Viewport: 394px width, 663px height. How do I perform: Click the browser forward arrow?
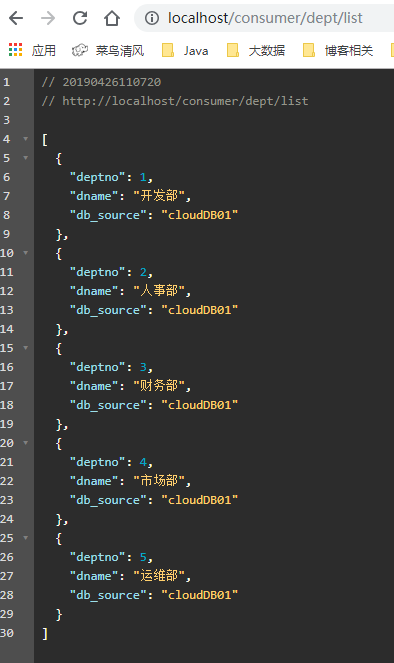[48, 18]
